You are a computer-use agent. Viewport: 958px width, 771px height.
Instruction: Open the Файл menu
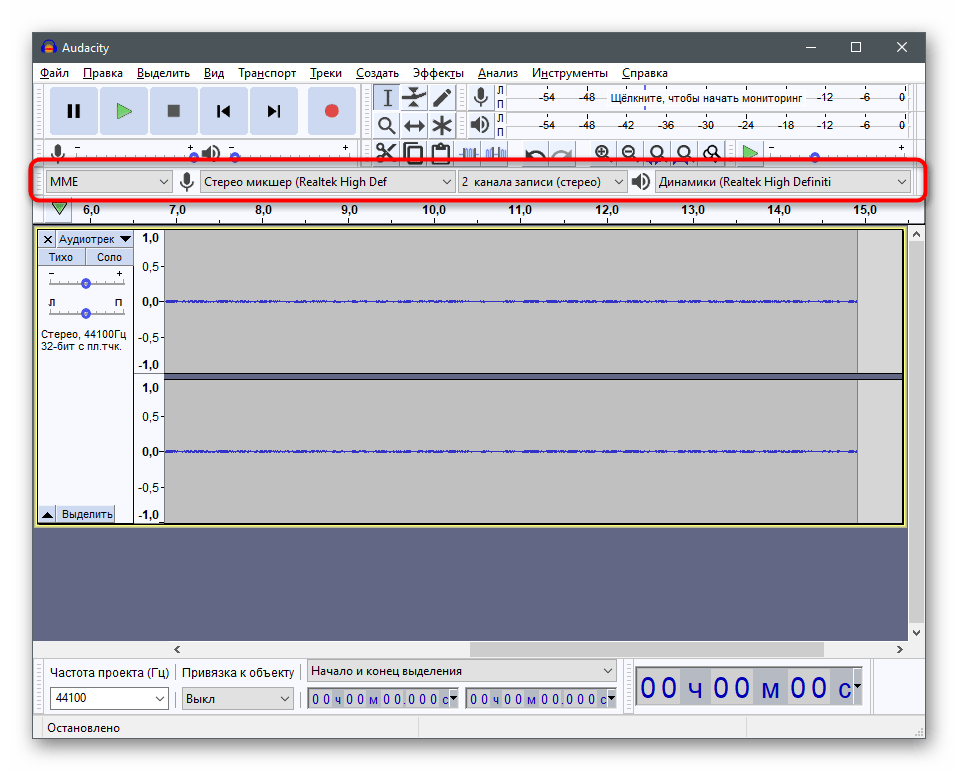54,73
